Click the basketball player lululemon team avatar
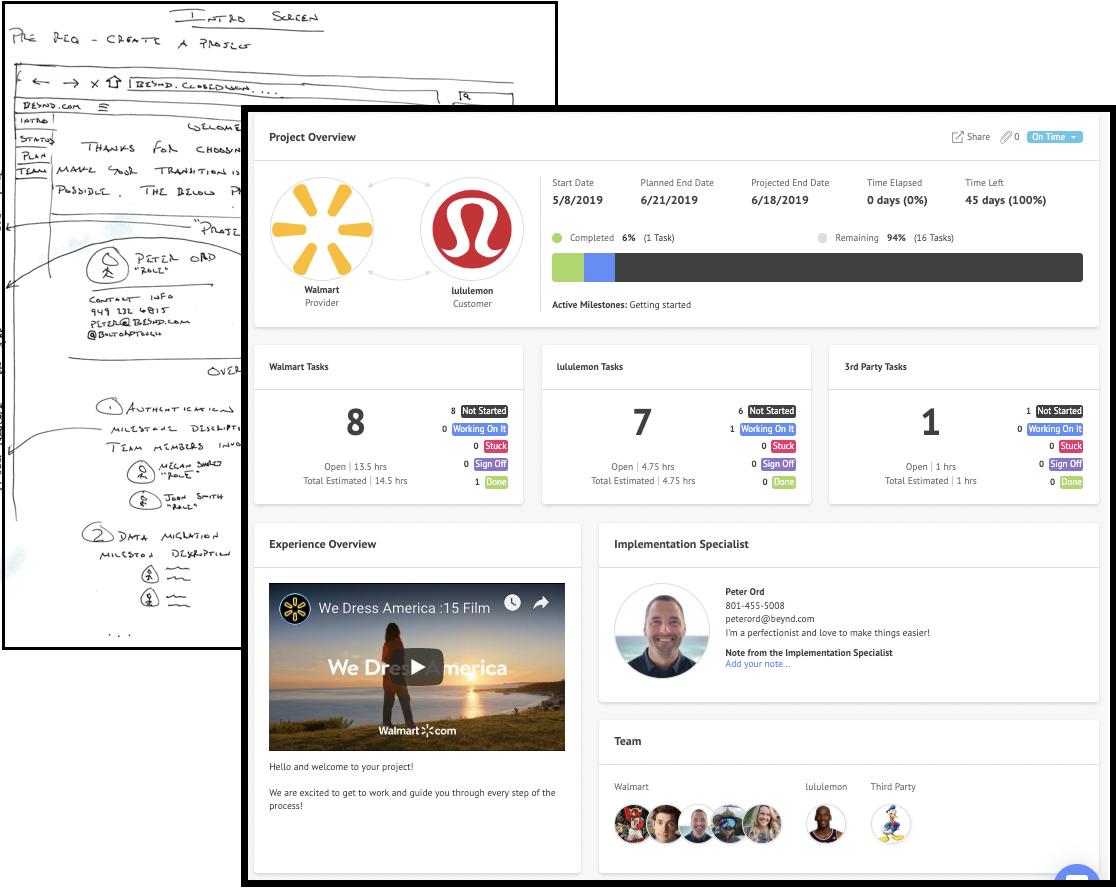This screenshot has width=1116, height=890. [x=826, y=824]
